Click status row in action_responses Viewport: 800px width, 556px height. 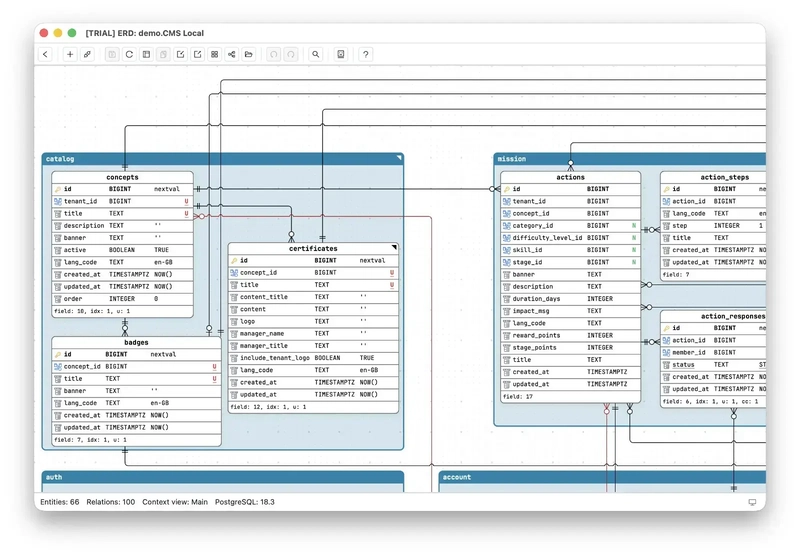(713, 365)
